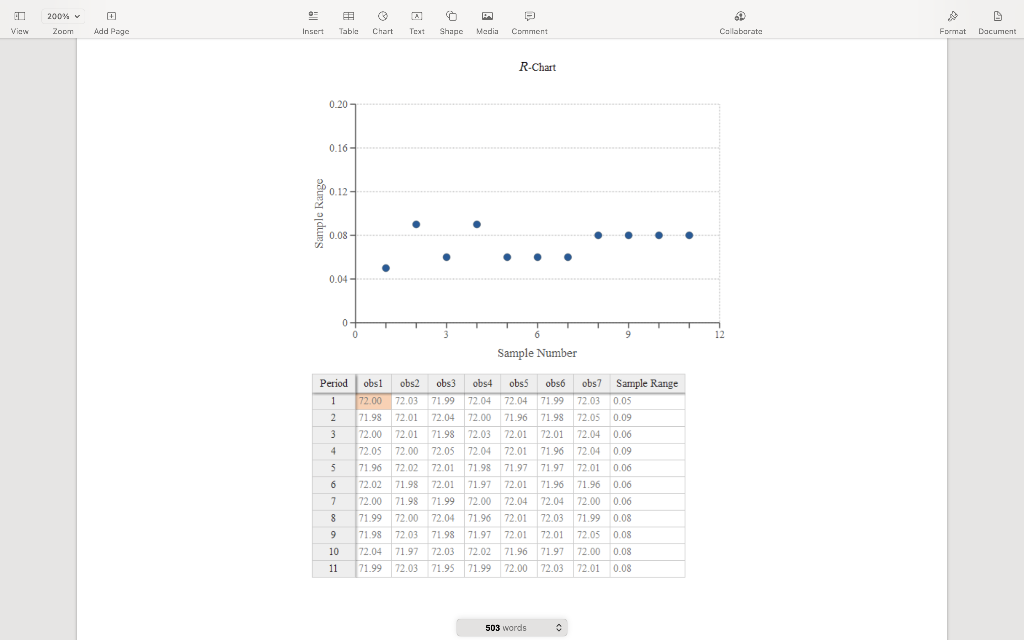
Task: Select the obs7 column header
Action: (x=592, y=383)
